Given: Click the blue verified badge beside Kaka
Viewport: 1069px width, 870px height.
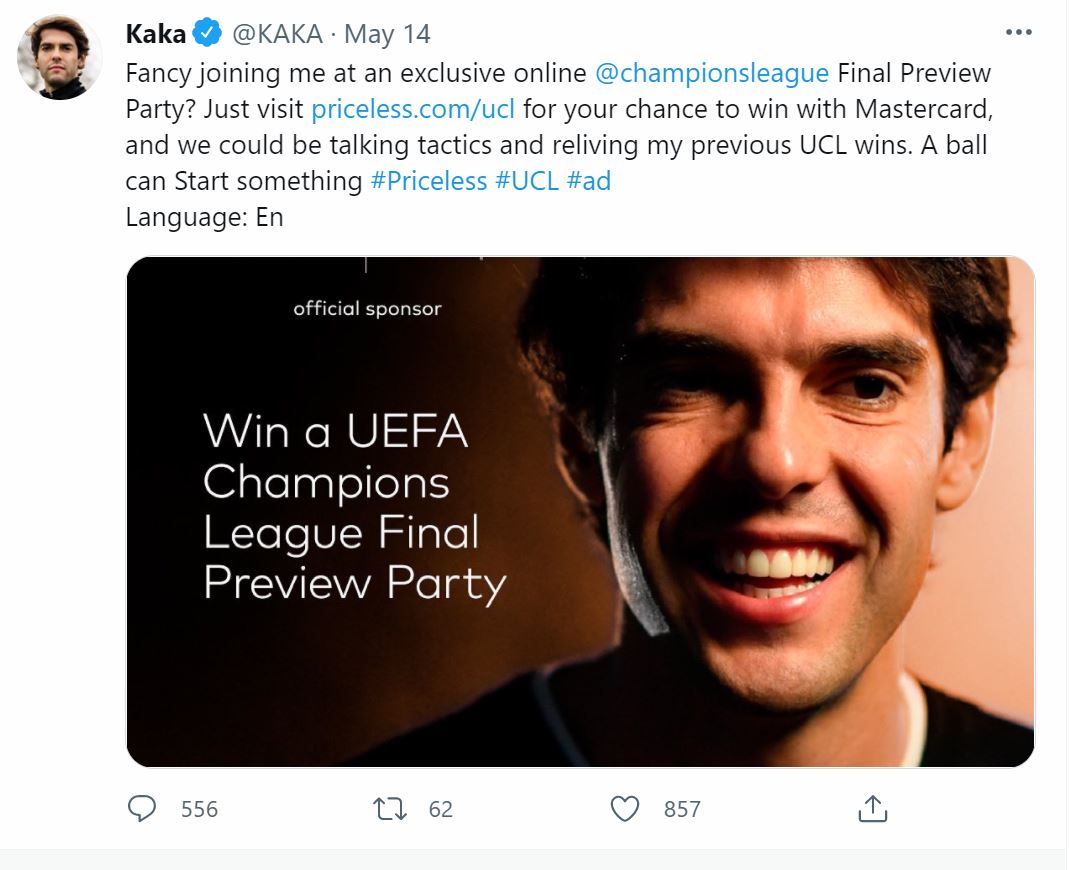Looking at the screenshot, I should click(x=206, y=34).
